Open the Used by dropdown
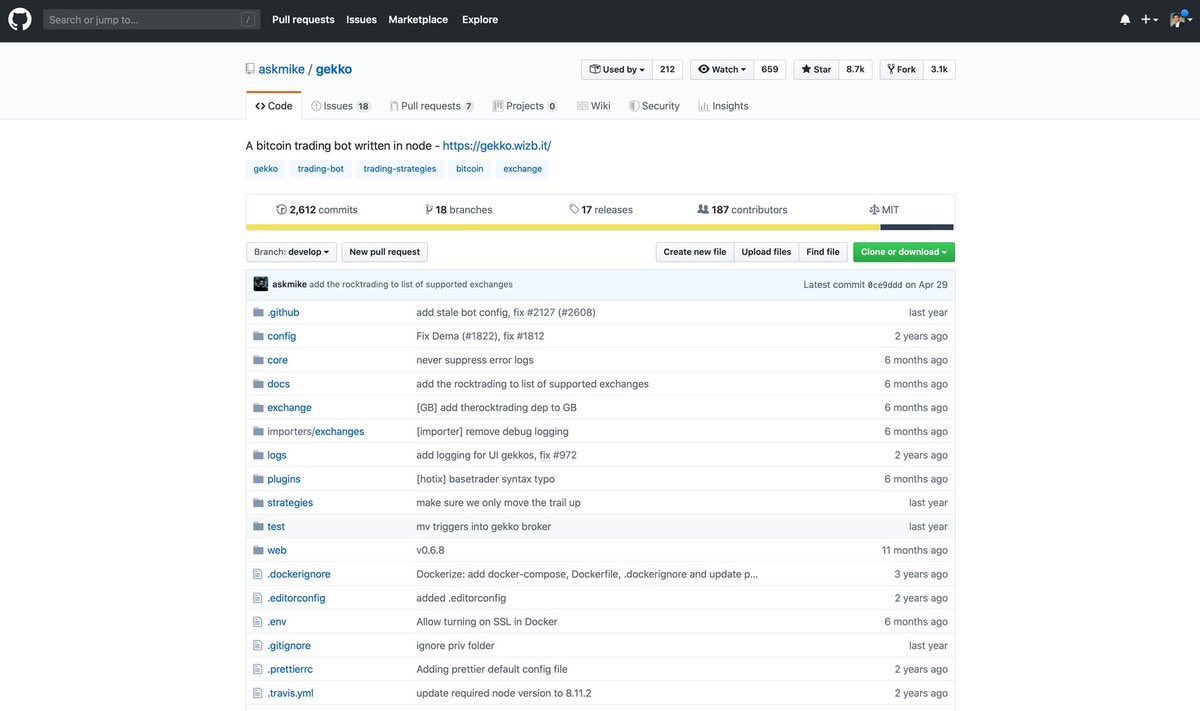The height and width of the screenshot is (711, 1200). click(x=617, y=69)
